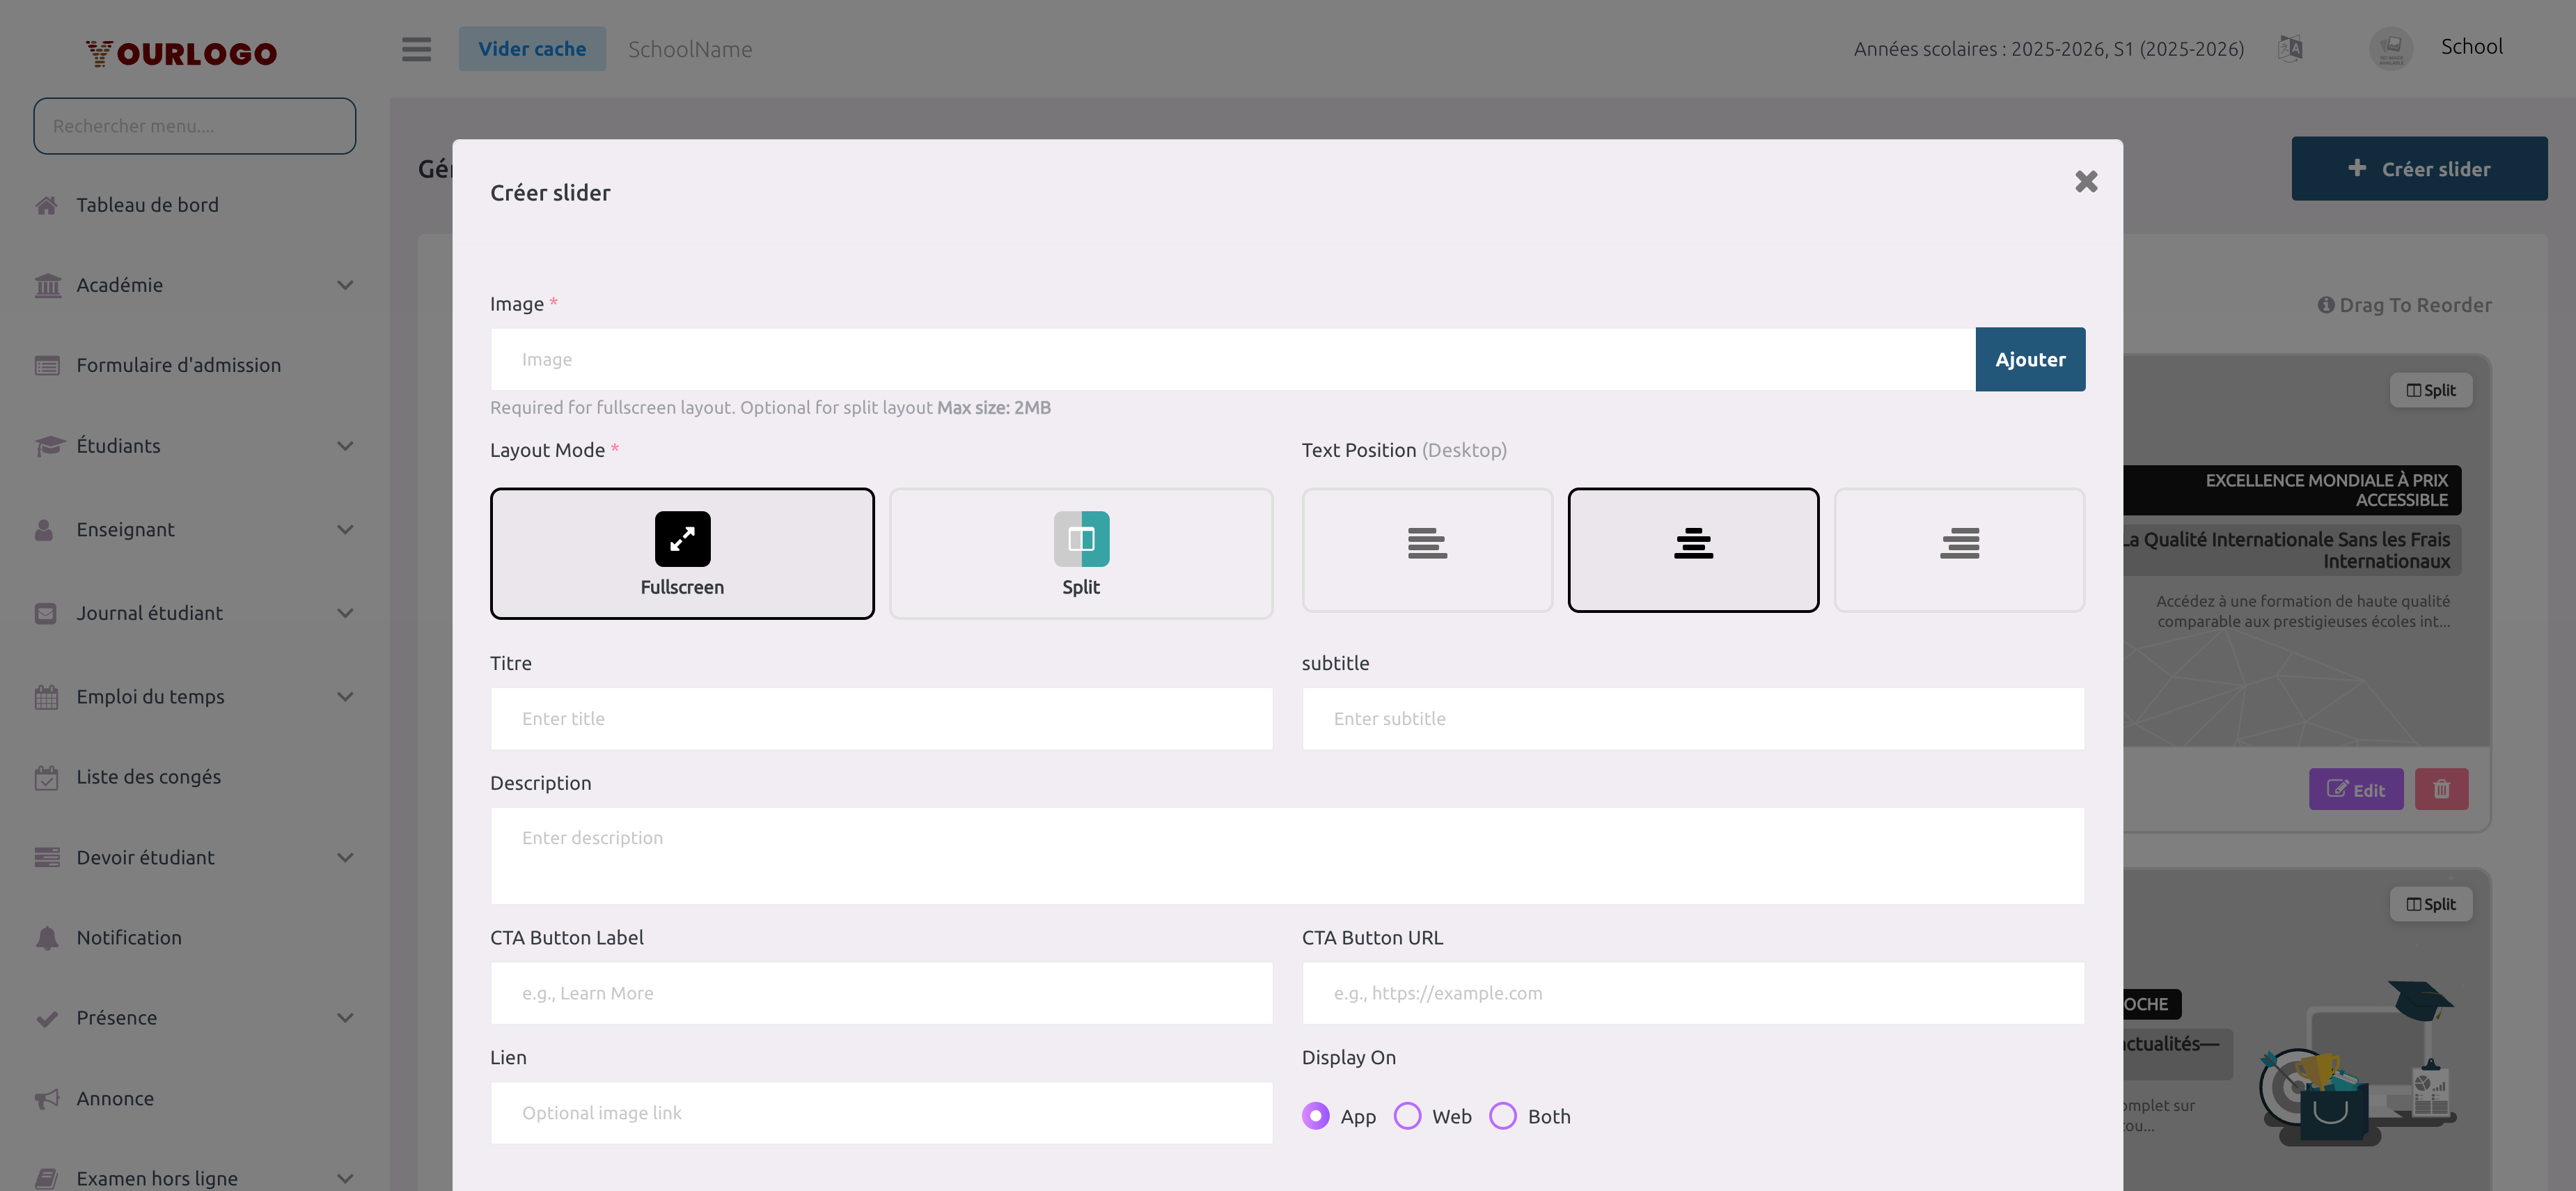Choose the Both display option
Viewport: 2576px width, 1191px height.
point(1502,1116)
